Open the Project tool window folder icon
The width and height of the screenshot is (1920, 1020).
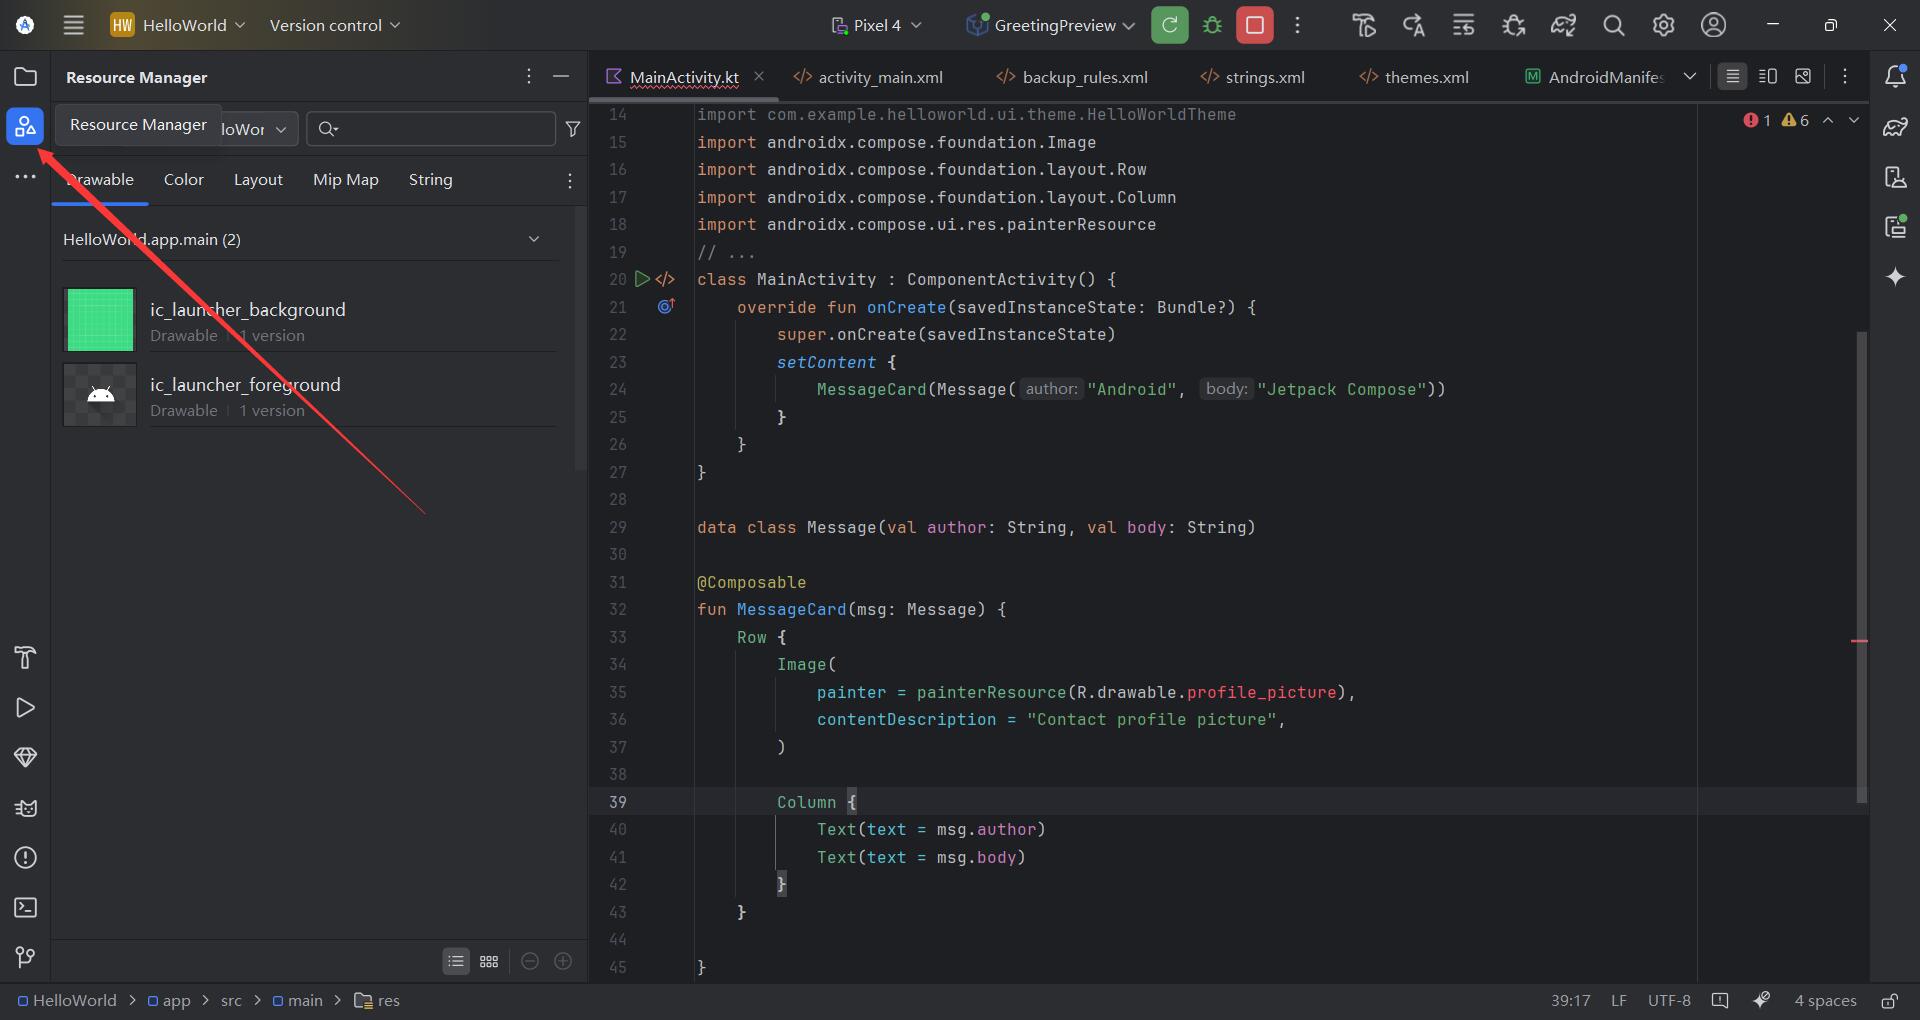(x=25, y=77)
